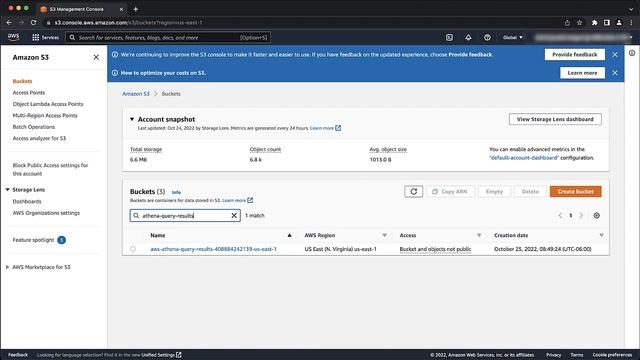Refresh the buckets list
This screenshot has height=360, width=640.
pos(413,191)
